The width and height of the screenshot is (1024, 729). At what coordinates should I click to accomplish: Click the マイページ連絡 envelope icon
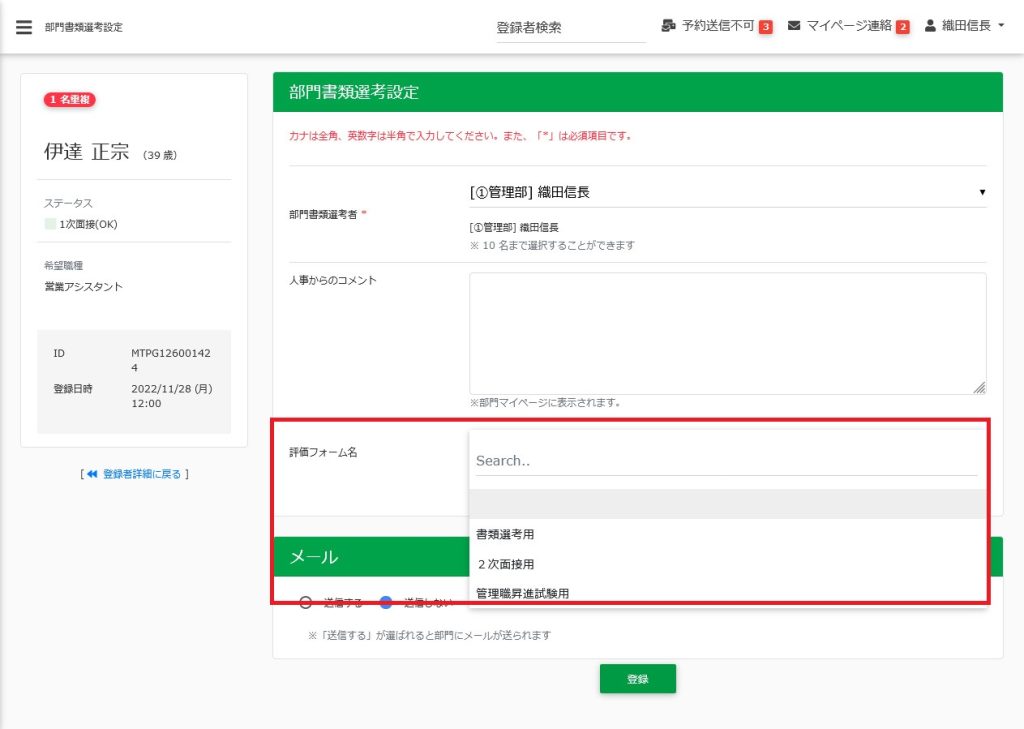794,26
